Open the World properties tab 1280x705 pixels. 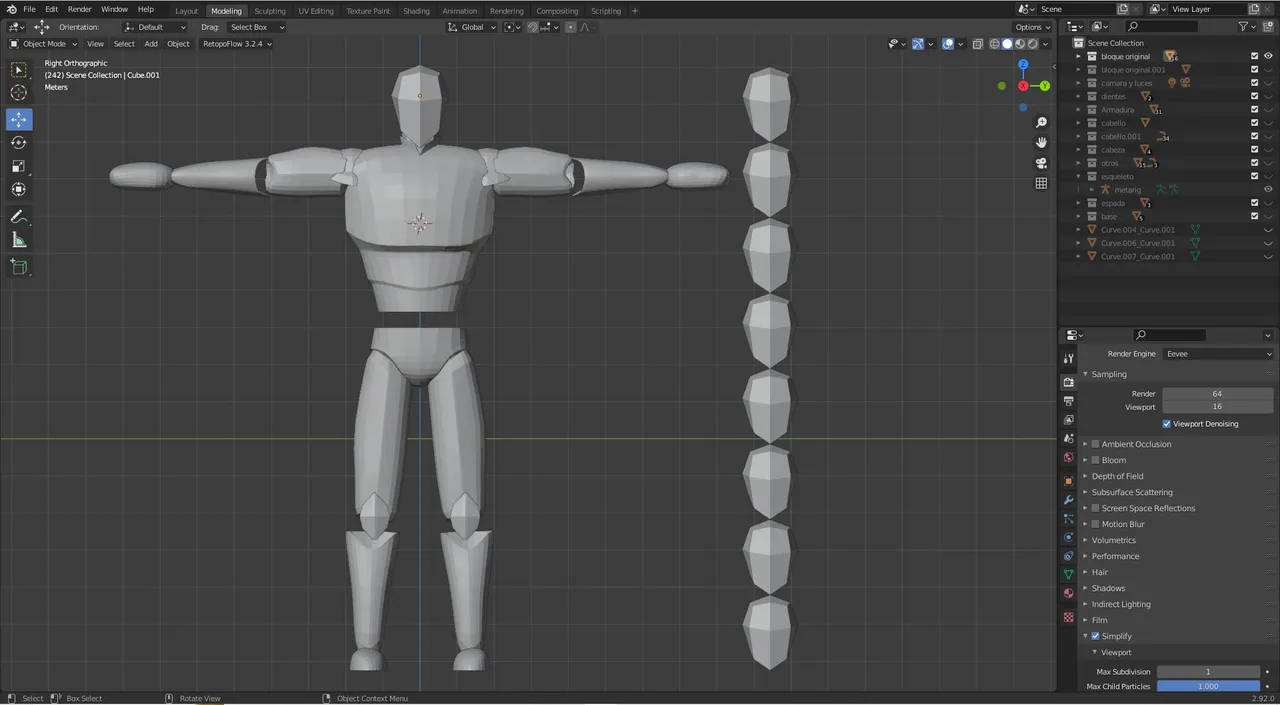pos(1069,458)
